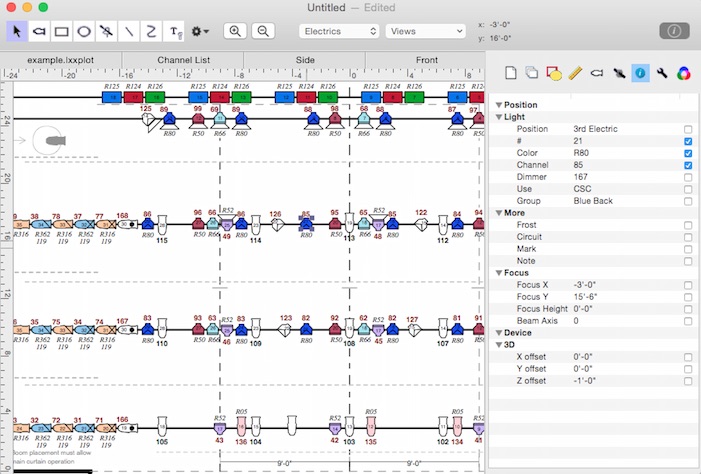Click the blue striplight cell under first R125
The width and height of the screenshot is (701, 474).
pyautogui.click(x=112, y=97)
